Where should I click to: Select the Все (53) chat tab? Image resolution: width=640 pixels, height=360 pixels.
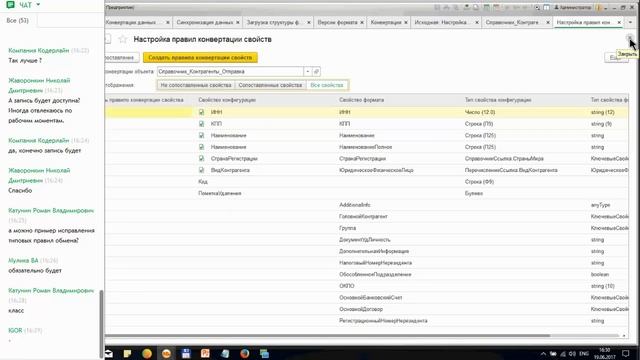(18, 20)
